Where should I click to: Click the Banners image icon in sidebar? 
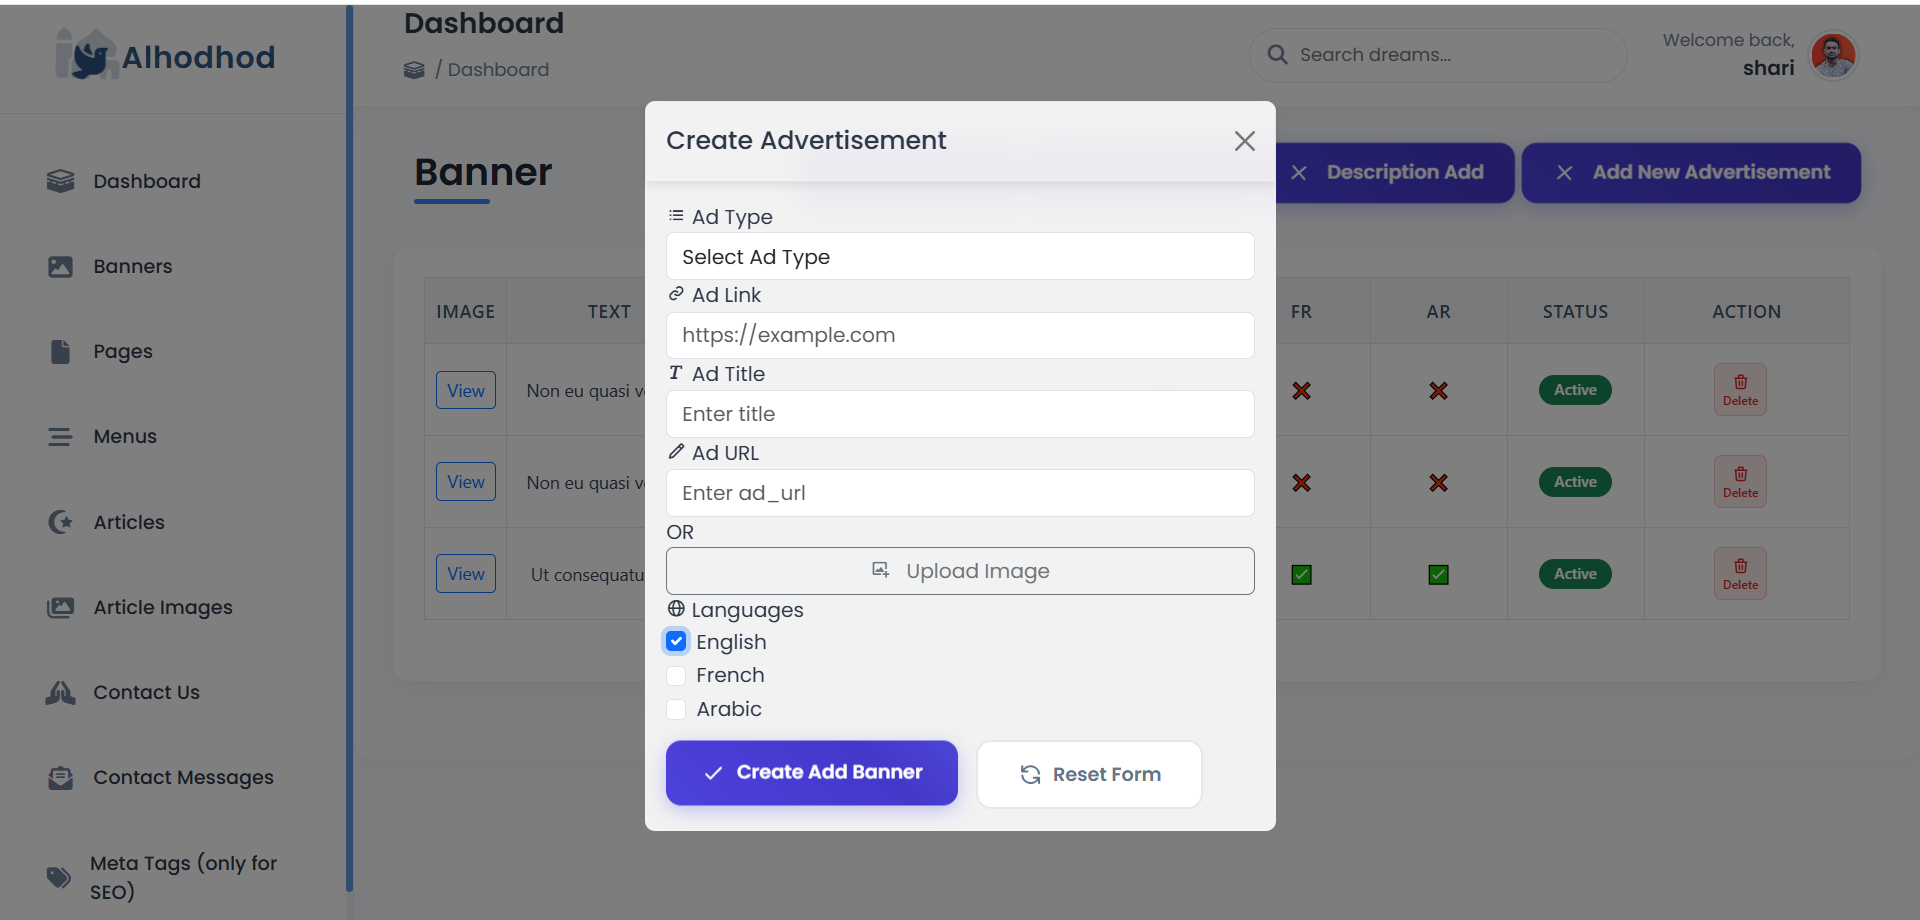pos(60,267)
